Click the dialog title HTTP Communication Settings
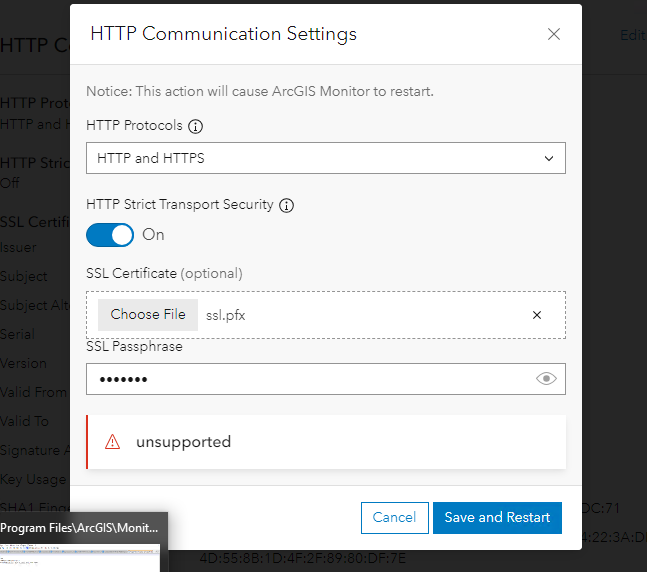647x572 pixels. click(223, 34)
